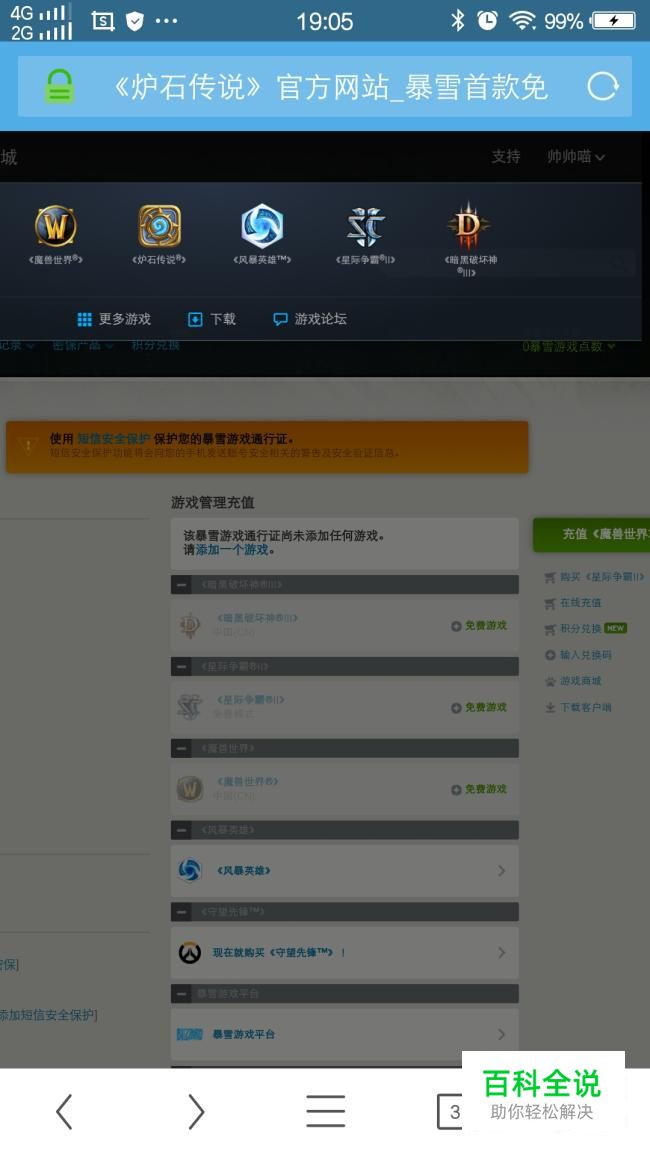This screenshot has width=650, height=1155.
Task: Click green 充值《魔兽世界》 button
Action: pyautogui.click(x=592, y=534)
